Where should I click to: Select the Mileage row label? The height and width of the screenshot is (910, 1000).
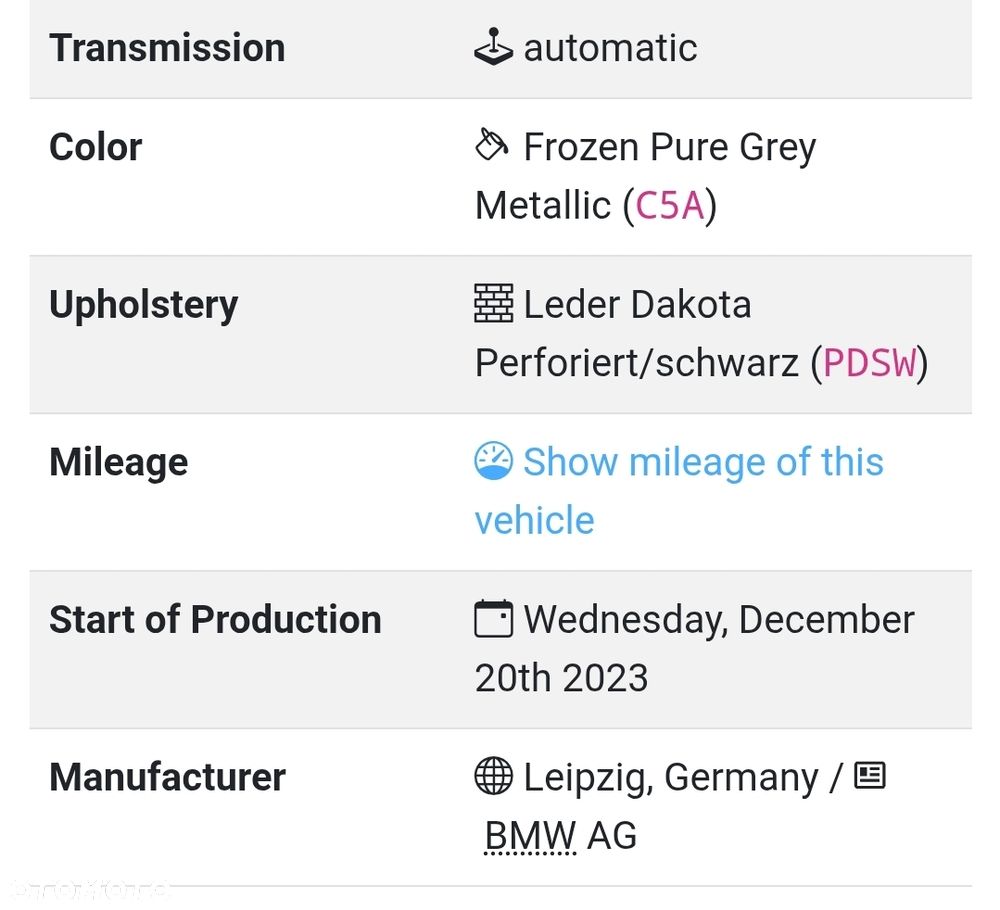pos(119,462)
